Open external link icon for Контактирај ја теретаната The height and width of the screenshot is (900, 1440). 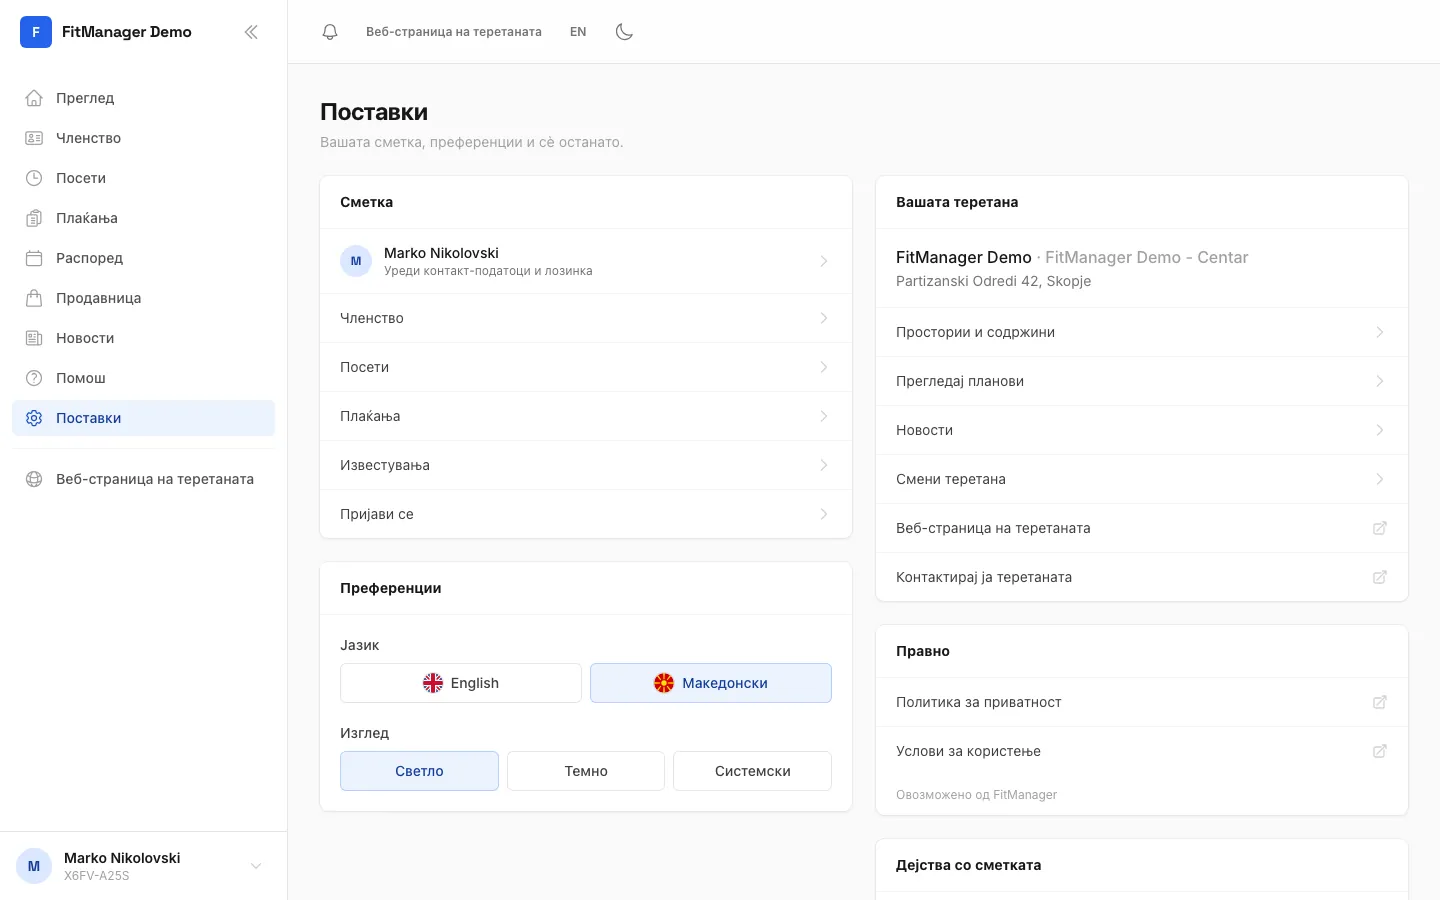coord(1380,577)
